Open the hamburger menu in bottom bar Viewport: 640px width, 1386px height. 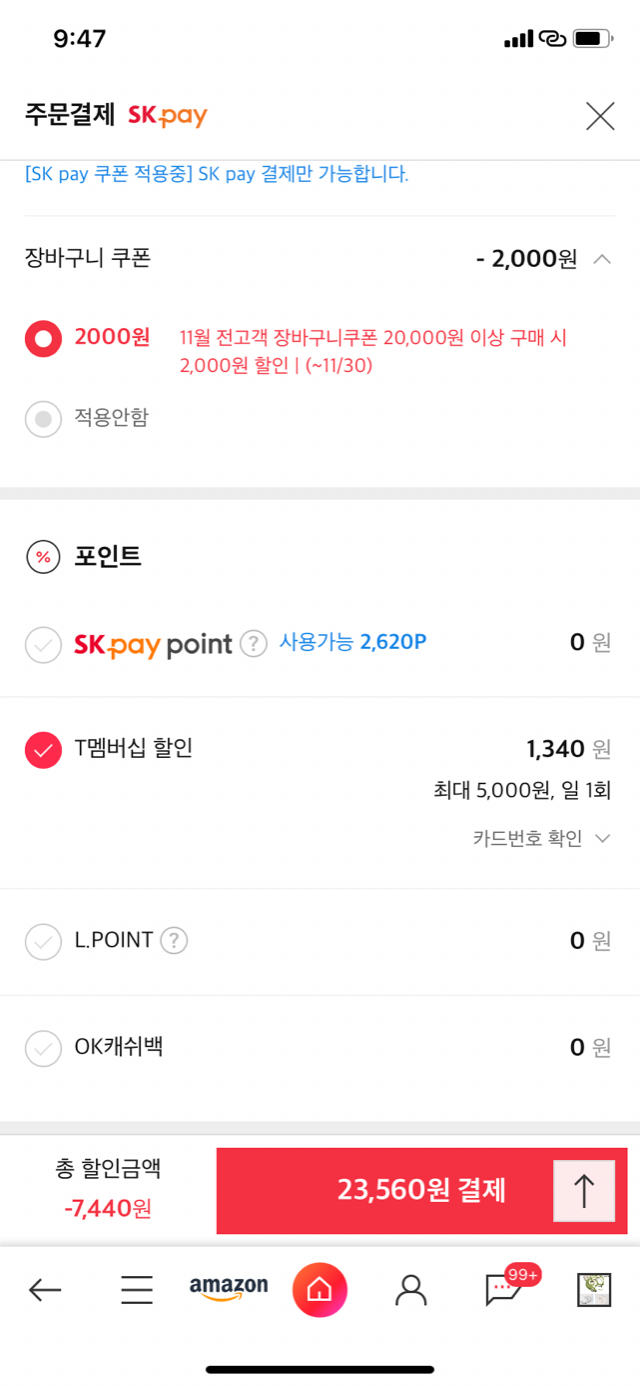tap(137, 1290)
